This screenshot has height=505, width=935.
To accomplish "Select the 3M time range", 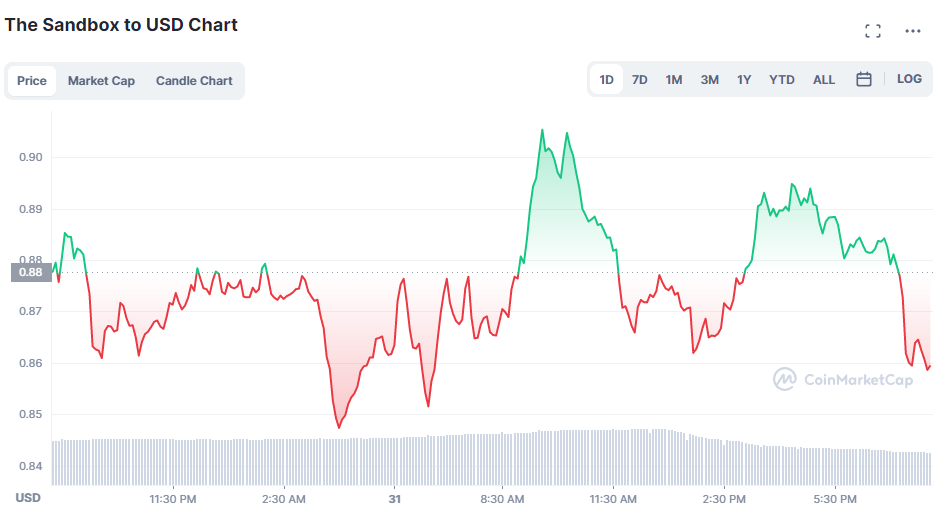I will click(x=710, y=79).
